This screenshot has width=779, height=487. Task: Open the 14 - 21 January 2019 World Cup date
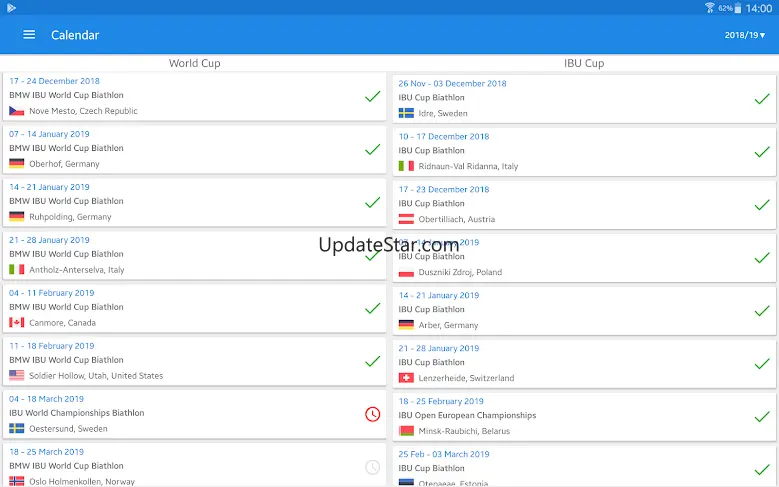pos(49,187)
